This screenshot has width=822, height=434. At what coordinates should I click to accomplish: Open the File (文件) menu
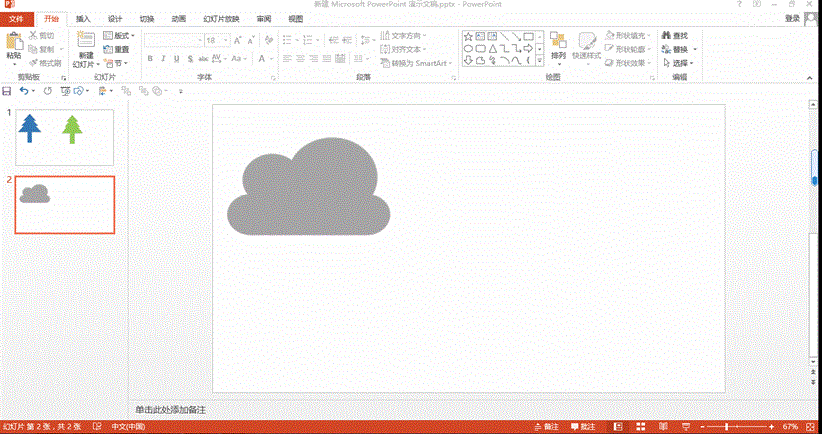click(x=16, y=18)
